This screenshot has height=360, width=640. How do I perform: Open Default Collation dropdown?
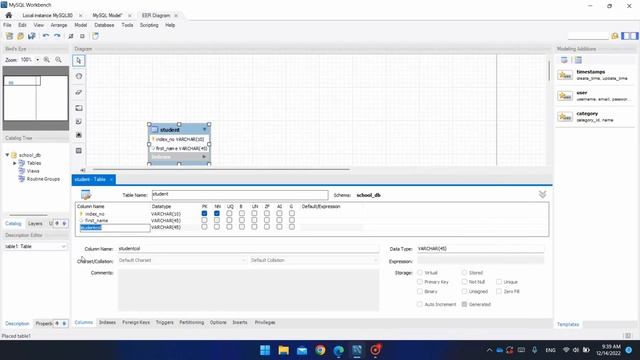tap(314, 260)
